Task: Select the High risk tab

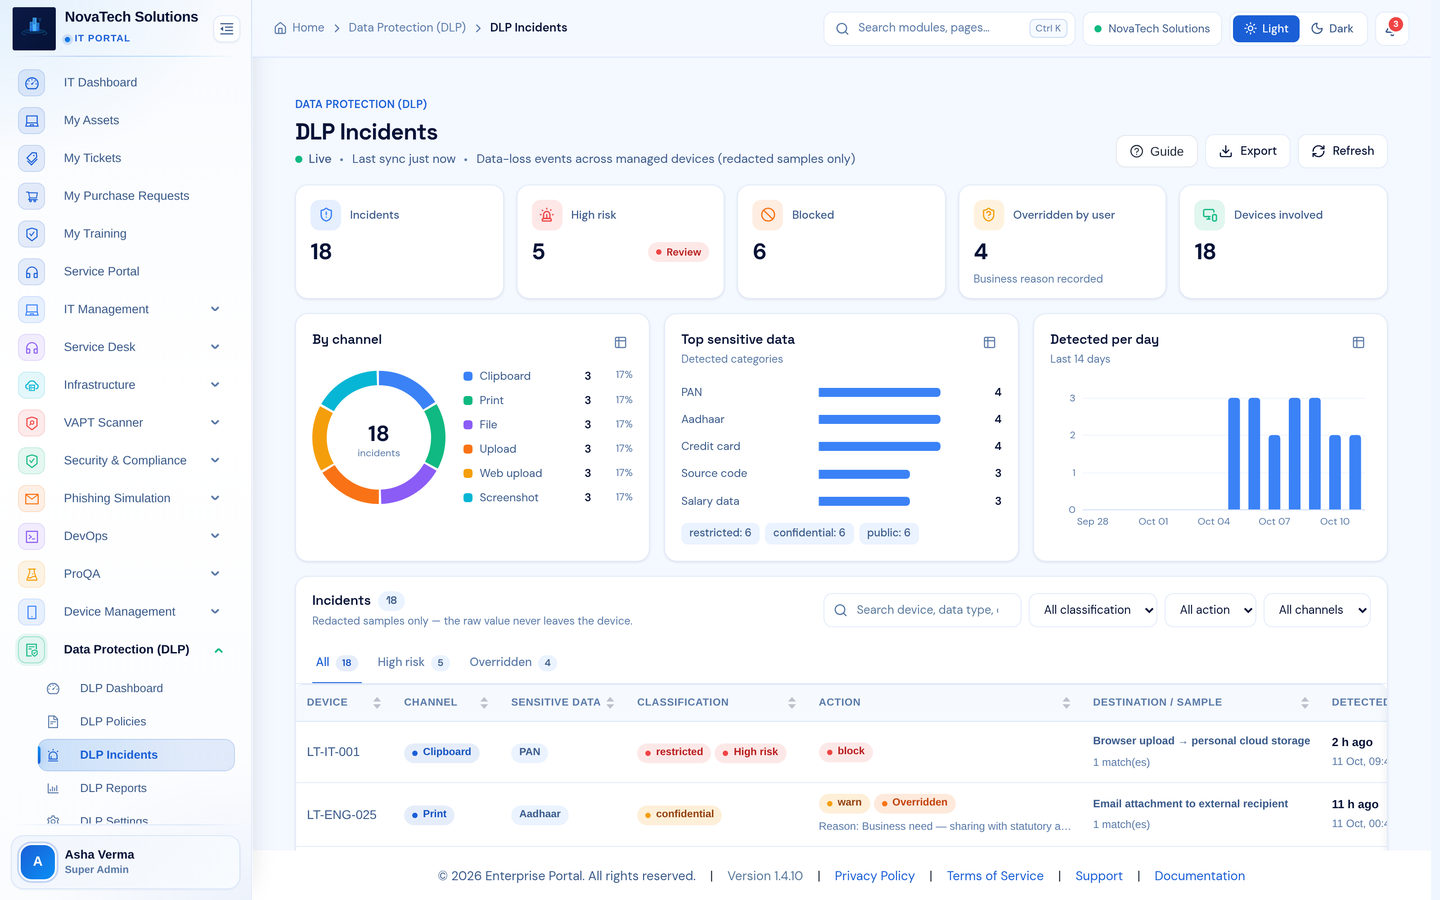Action: [x=412, y=663]
